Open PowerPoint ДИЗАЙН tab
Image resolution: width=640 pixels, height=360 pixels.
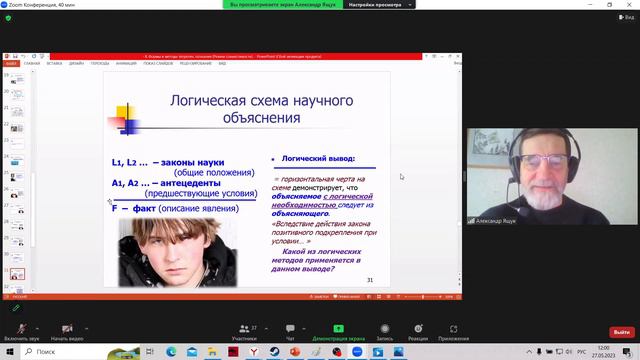(x=76, y=64)
